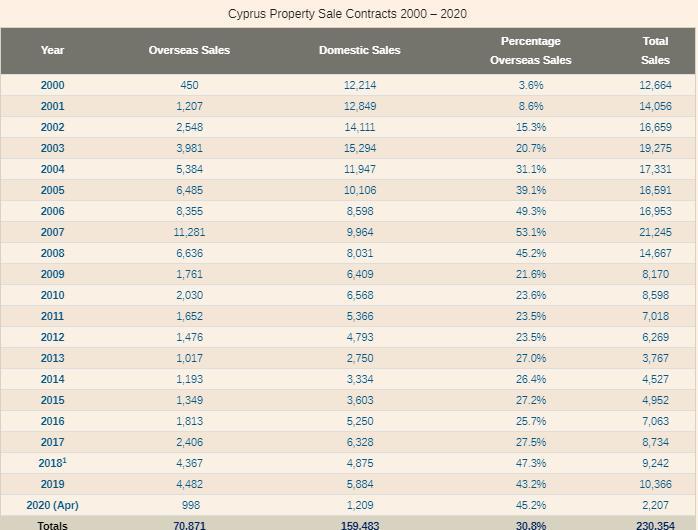The image size is (698, 530).
Task: Click the table title 'Cyprus Property Sale Contracts'
Action: tap(347, 13)
